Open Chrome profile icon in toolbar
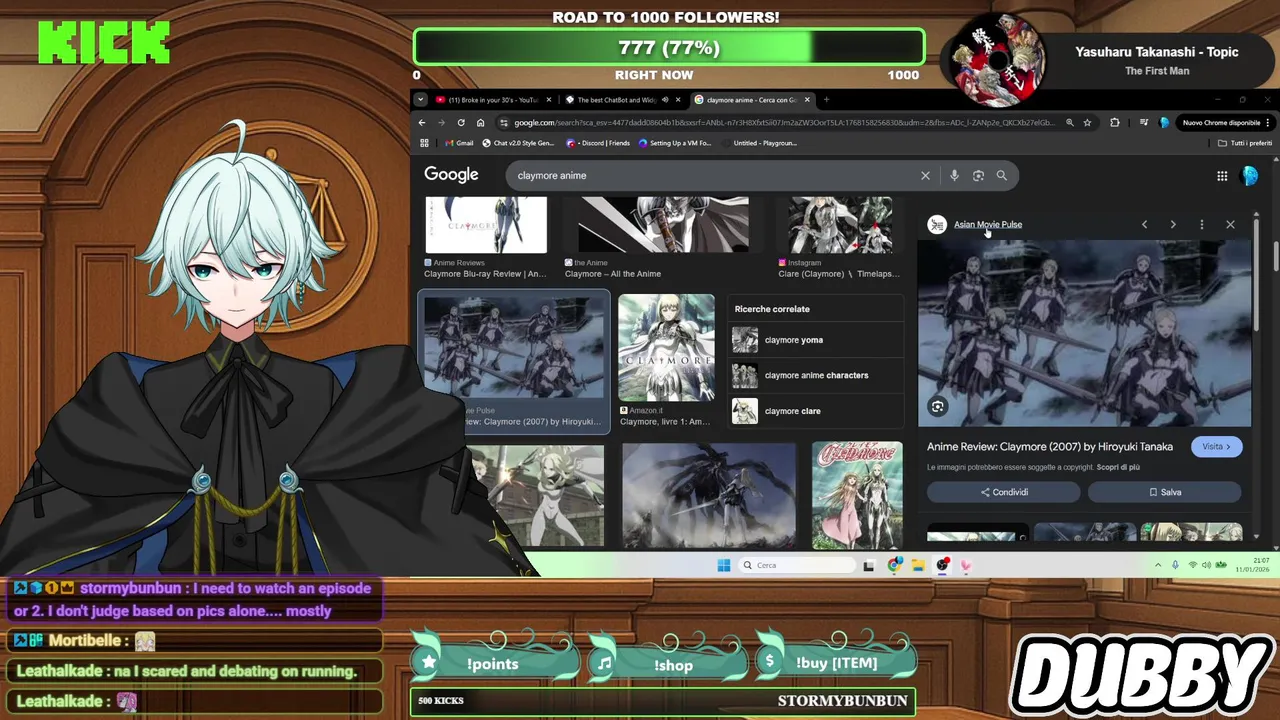Screen dimensions: 1280x720 pos(1164,122)
